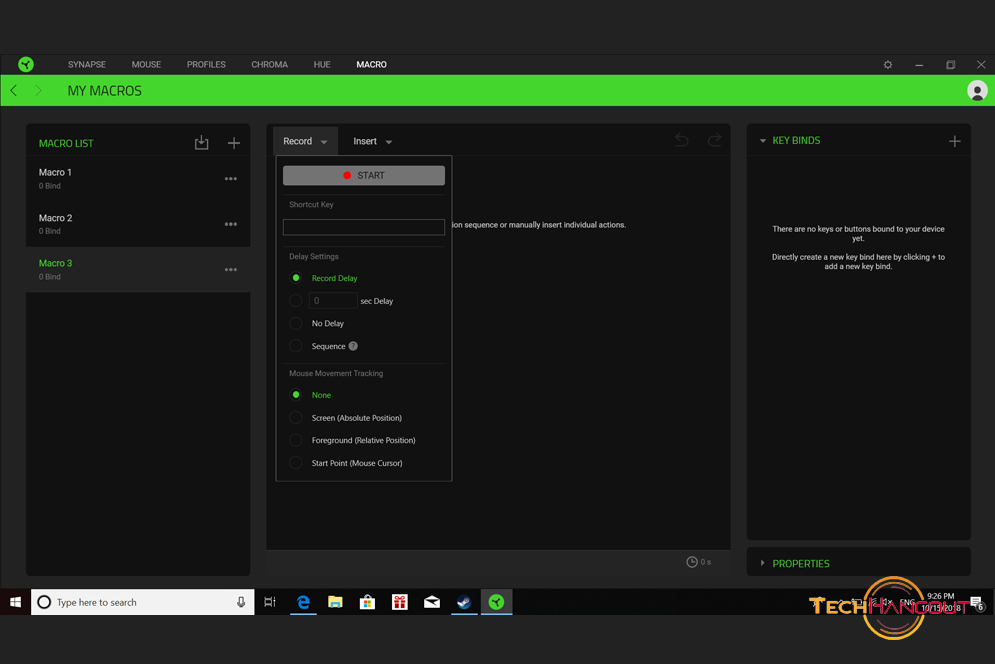
Task: Open Task View on the taskbar
Action: pos(270,602)
